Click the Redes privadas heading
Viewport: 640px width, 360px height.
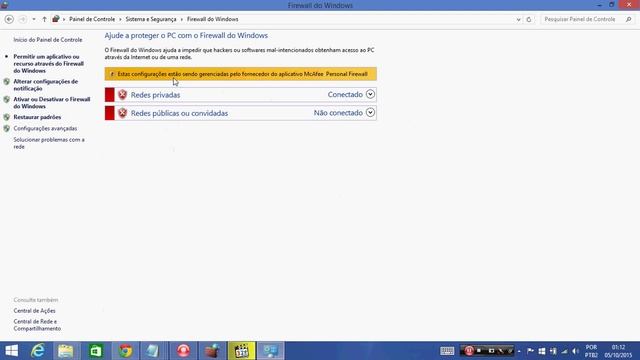tap(156, 95)
